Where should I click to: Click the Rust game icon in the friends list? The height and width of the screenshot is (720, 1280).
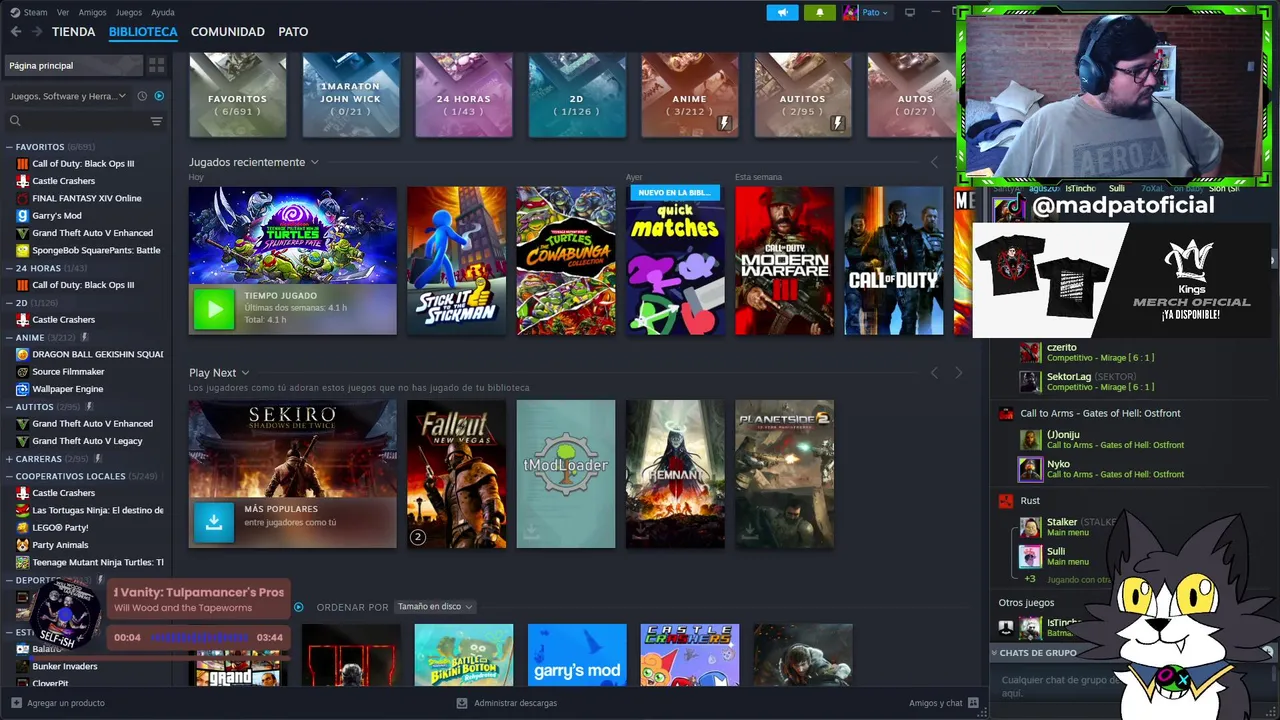1006,501
